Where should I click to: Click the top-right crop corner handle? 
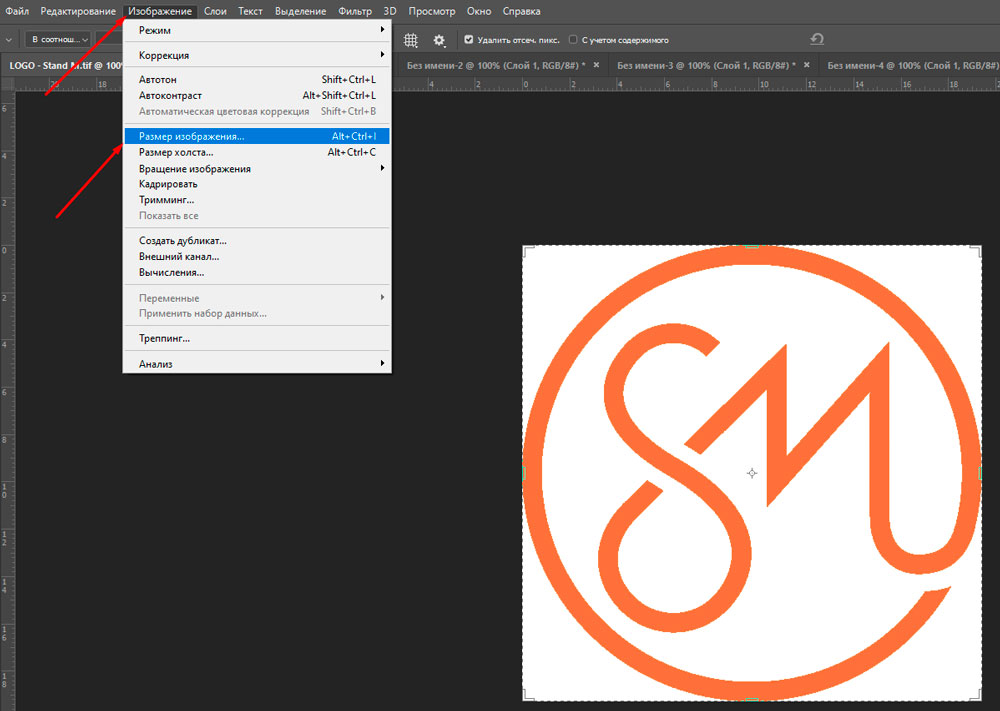pyautogui.click(x=978, y=249)
